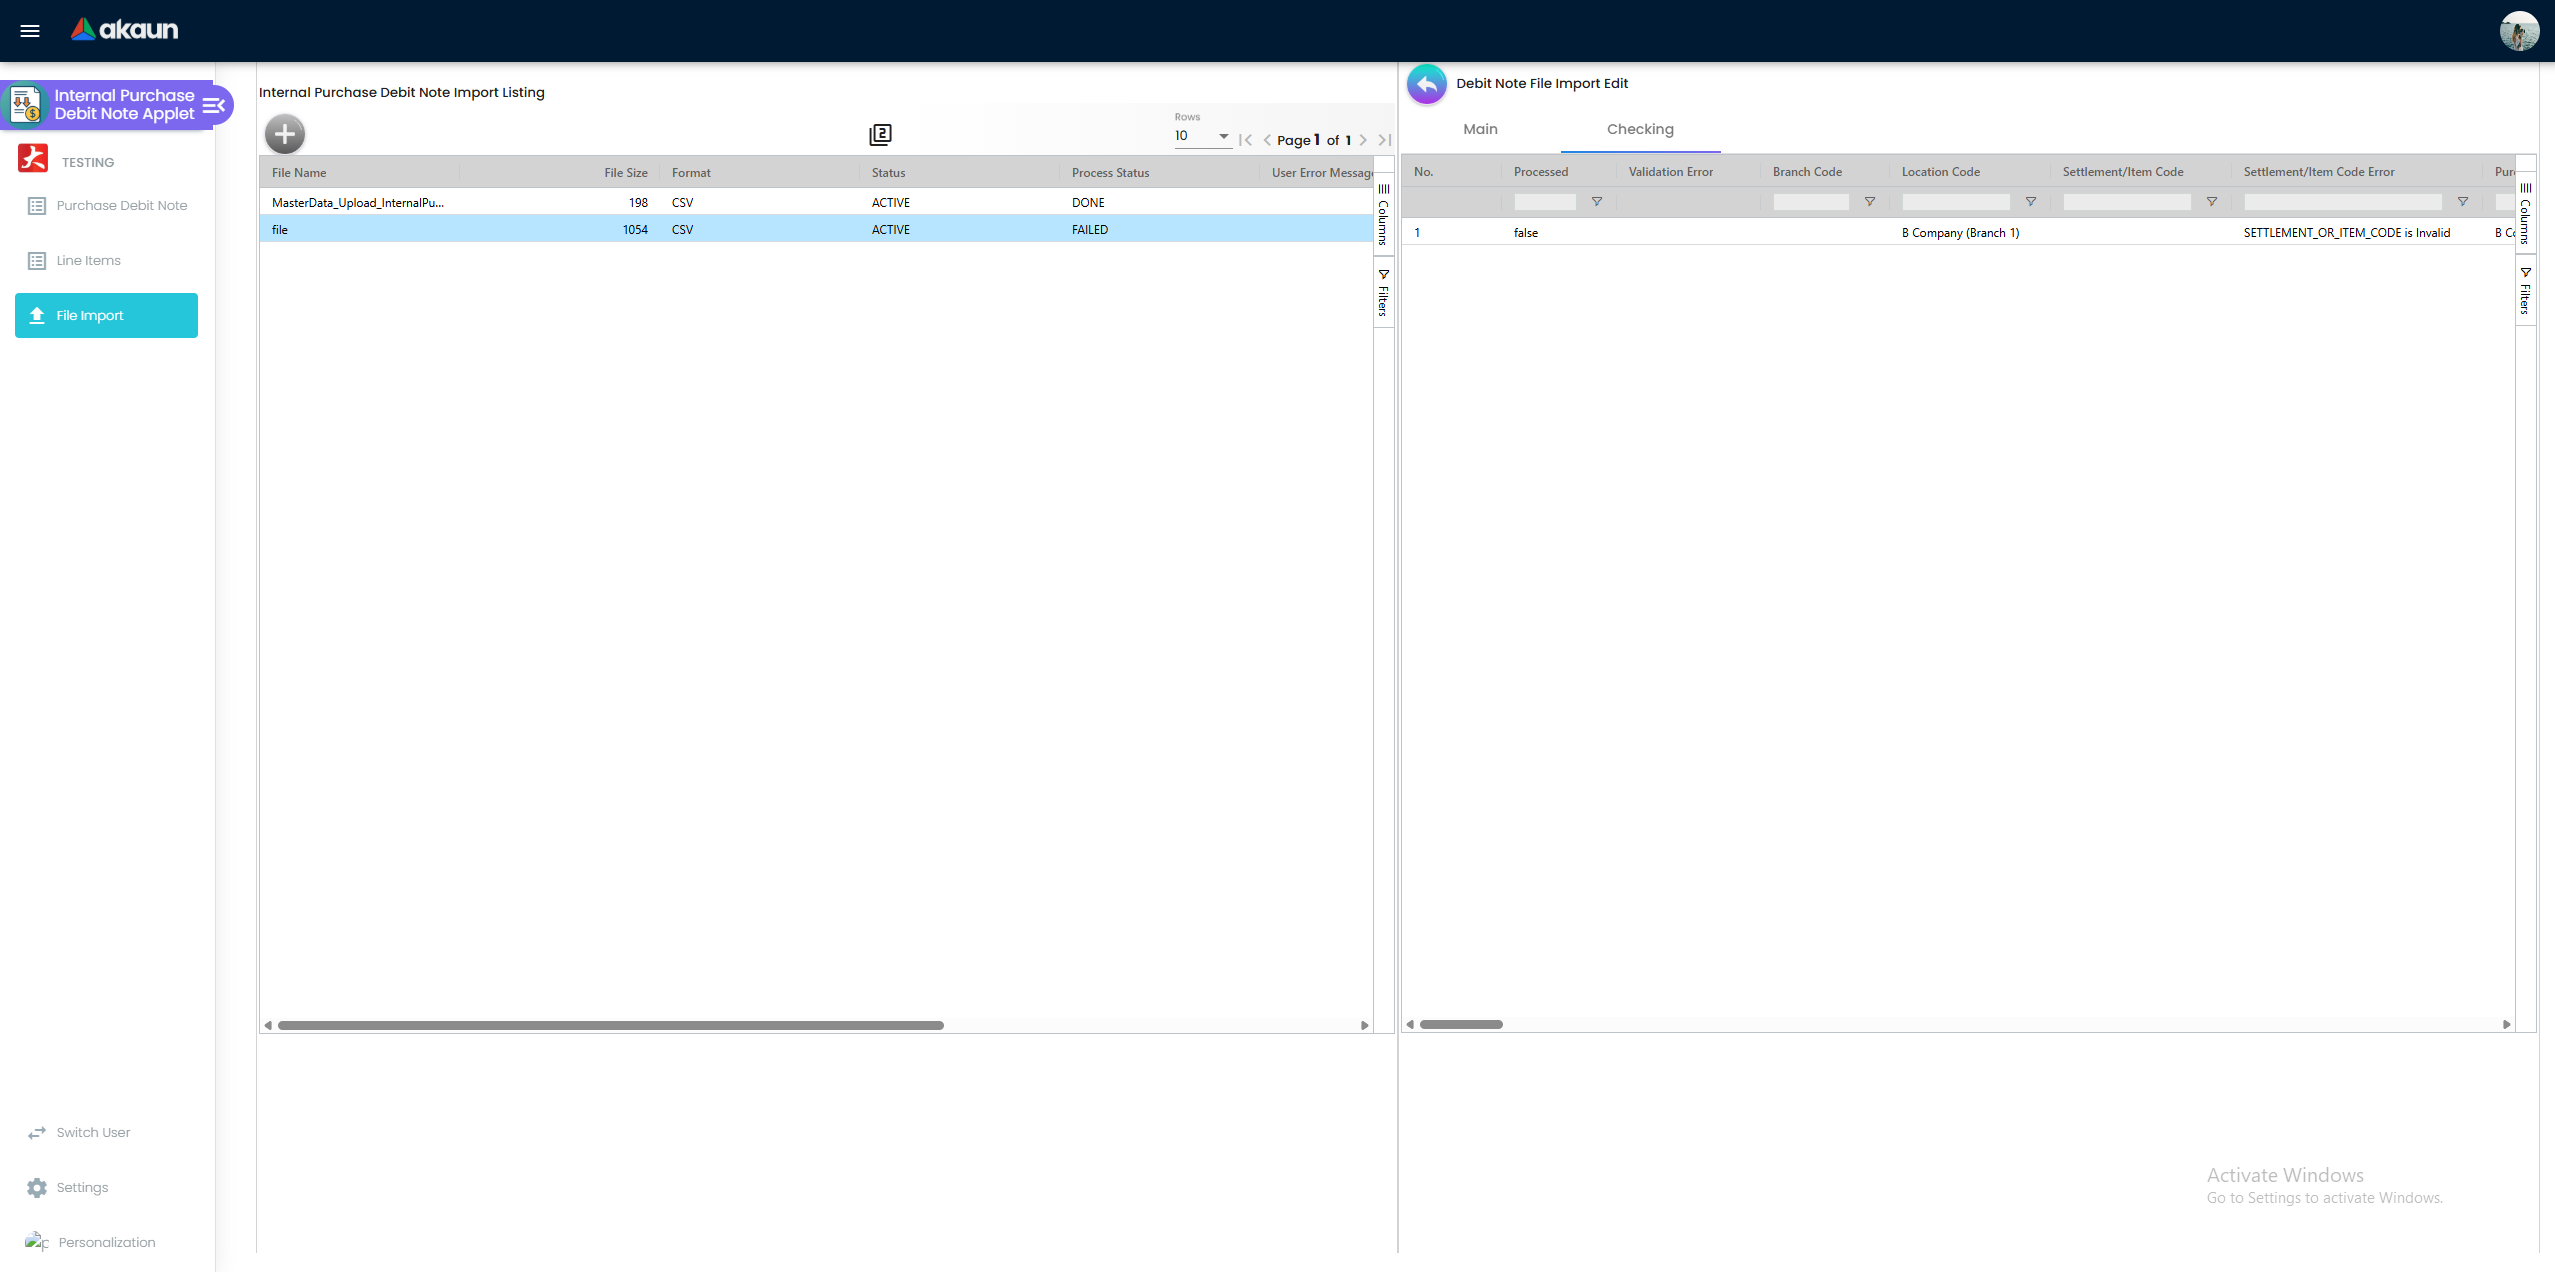Image resolution: width=2555 pixels, height=1272 pixels.
Task: Open Columns panel of import listing
Action: [x=1384, y=213]
